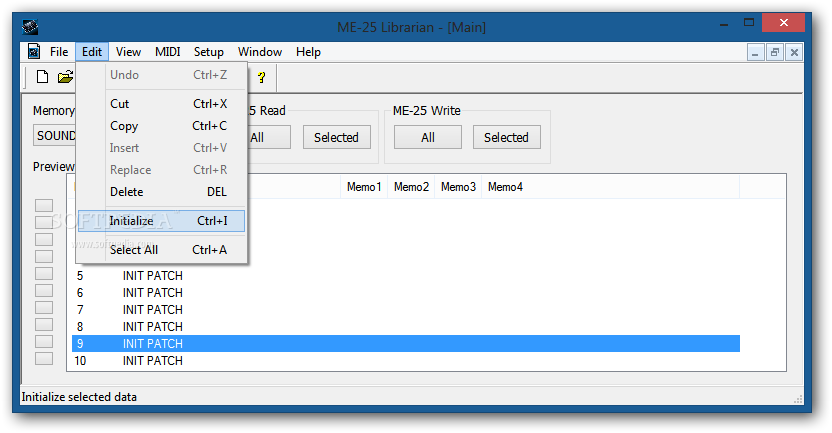Click the Preview button beside patch 8

tap(44, 324)
